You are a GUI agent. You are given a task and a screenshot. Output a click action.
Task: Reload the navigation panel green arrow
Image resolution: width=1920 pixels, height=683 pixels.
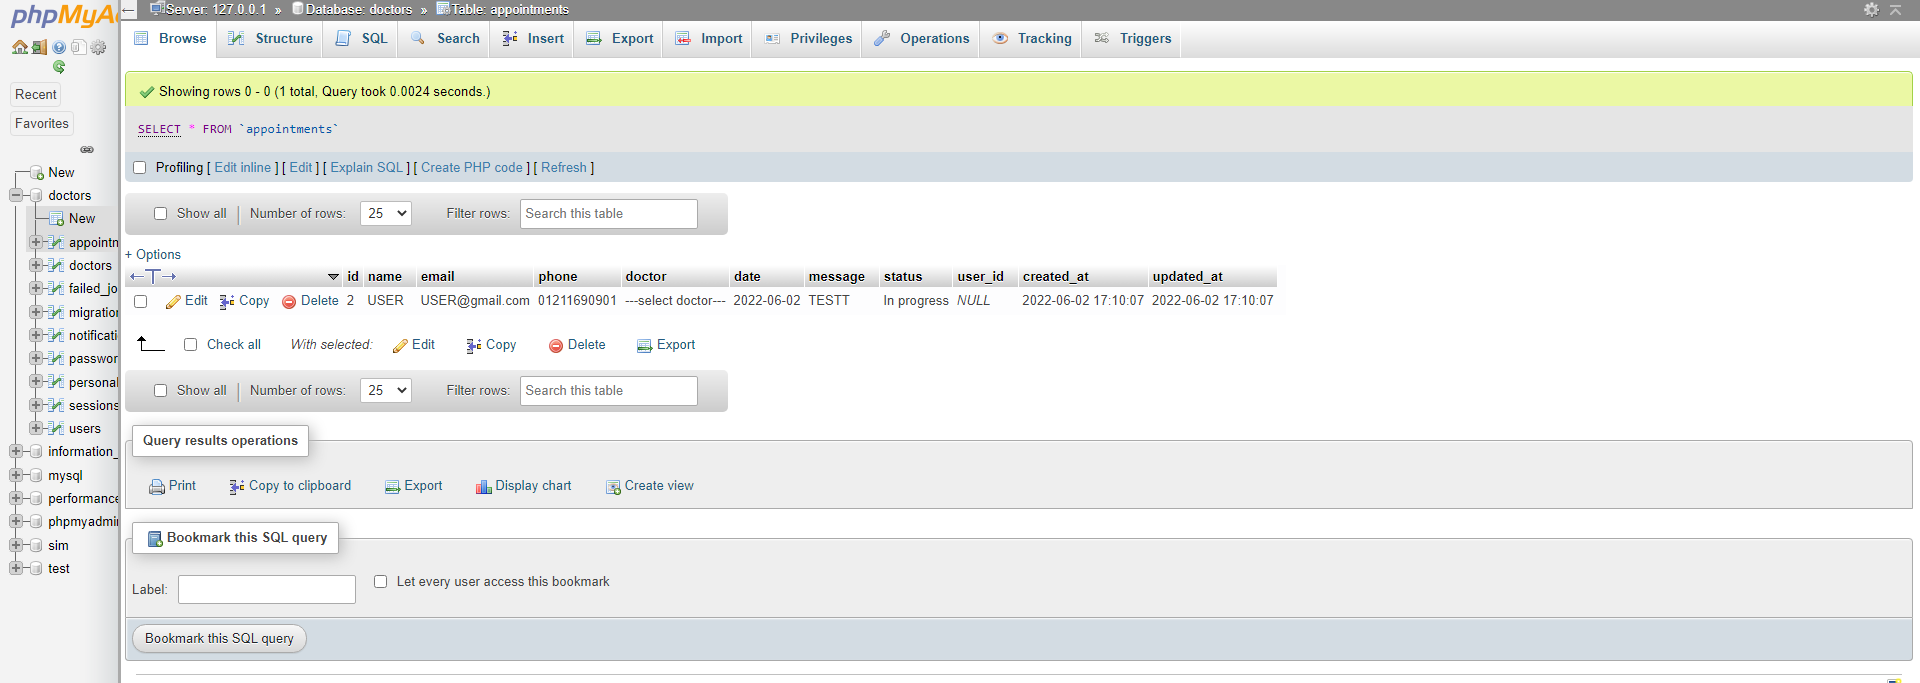pyautogui.click(x=59, y=67)
